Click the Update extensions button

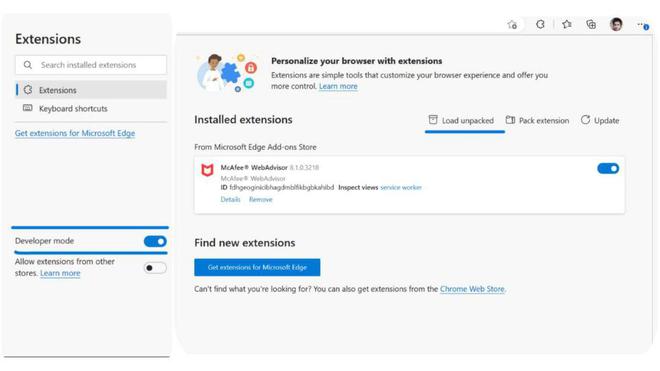pos(600,120)
